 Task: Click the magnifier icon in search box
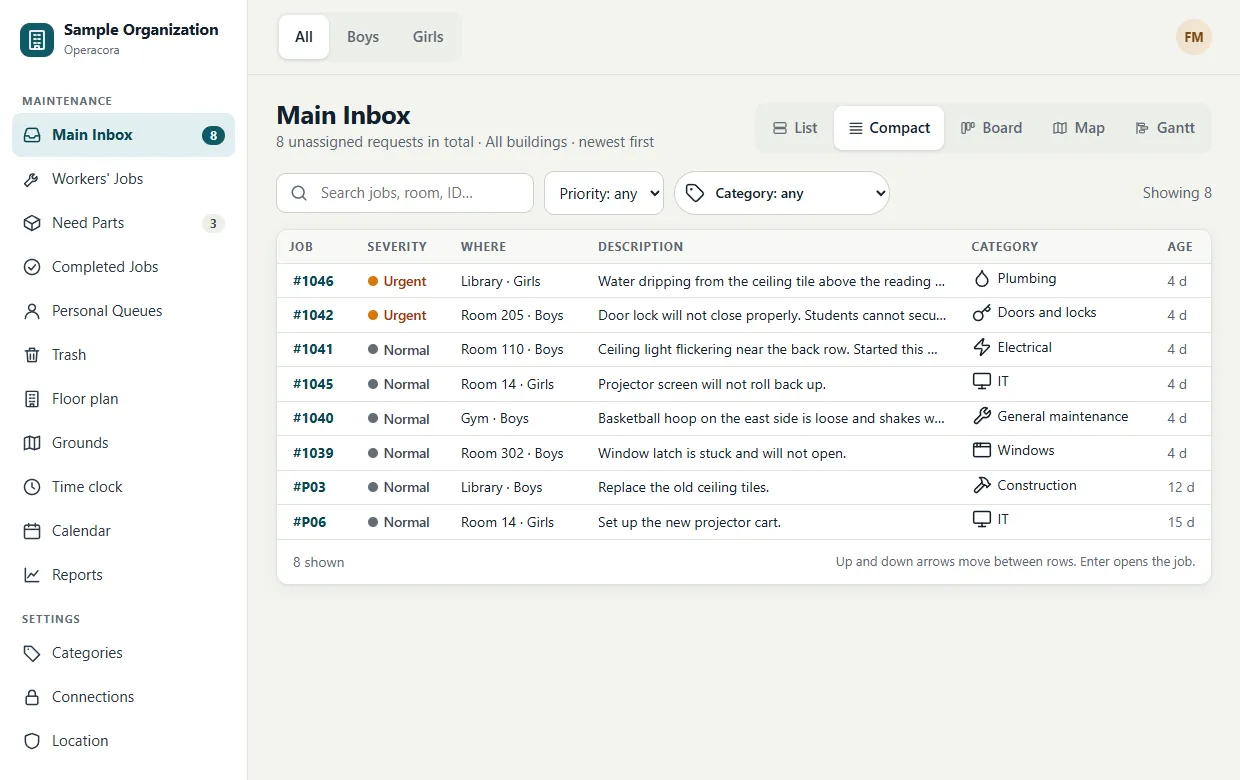[x=298, y=193]
